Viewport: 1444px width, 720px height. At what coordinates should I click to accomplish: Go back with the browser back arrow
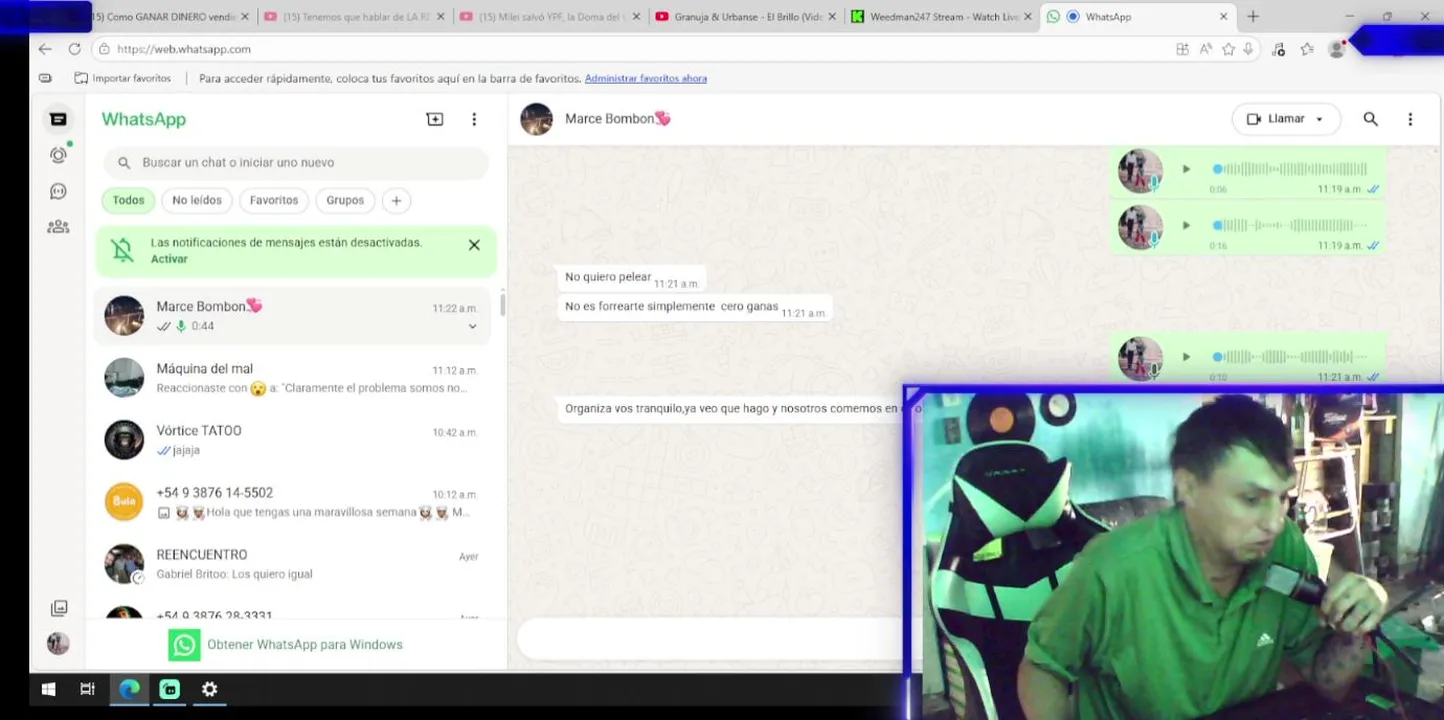tap(45, 49)
